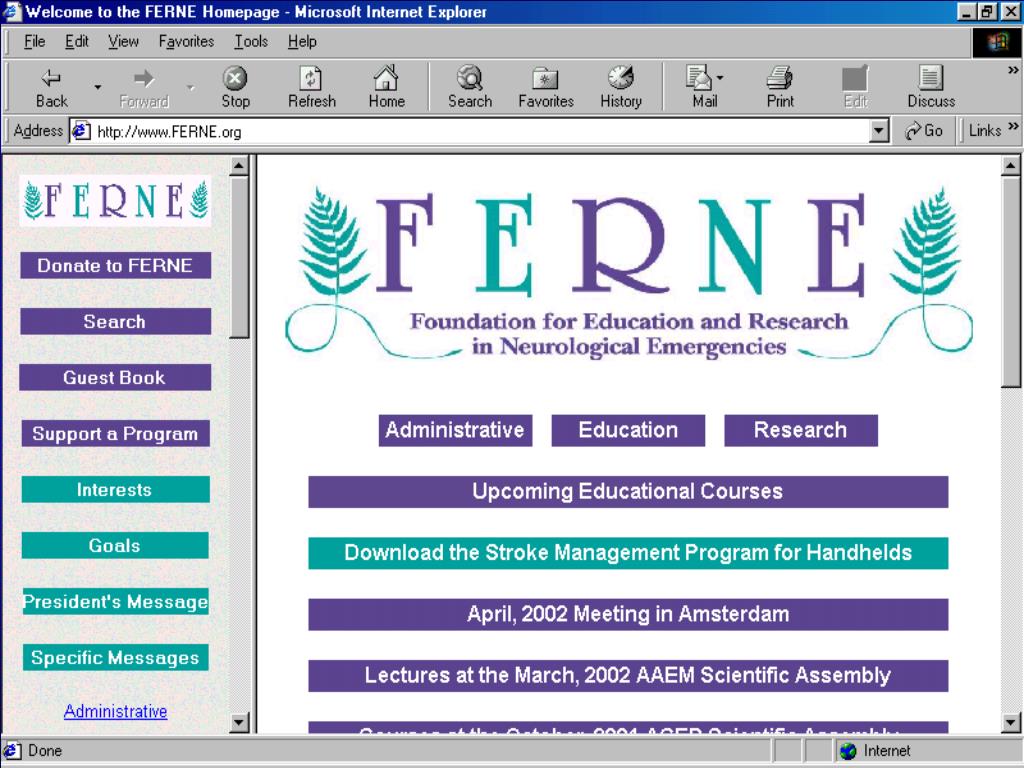Viewport: 1024px width, 768px height.
Task: Open April, 2002 Meeting in Amsterdam
Action: [x=628, y=615]
